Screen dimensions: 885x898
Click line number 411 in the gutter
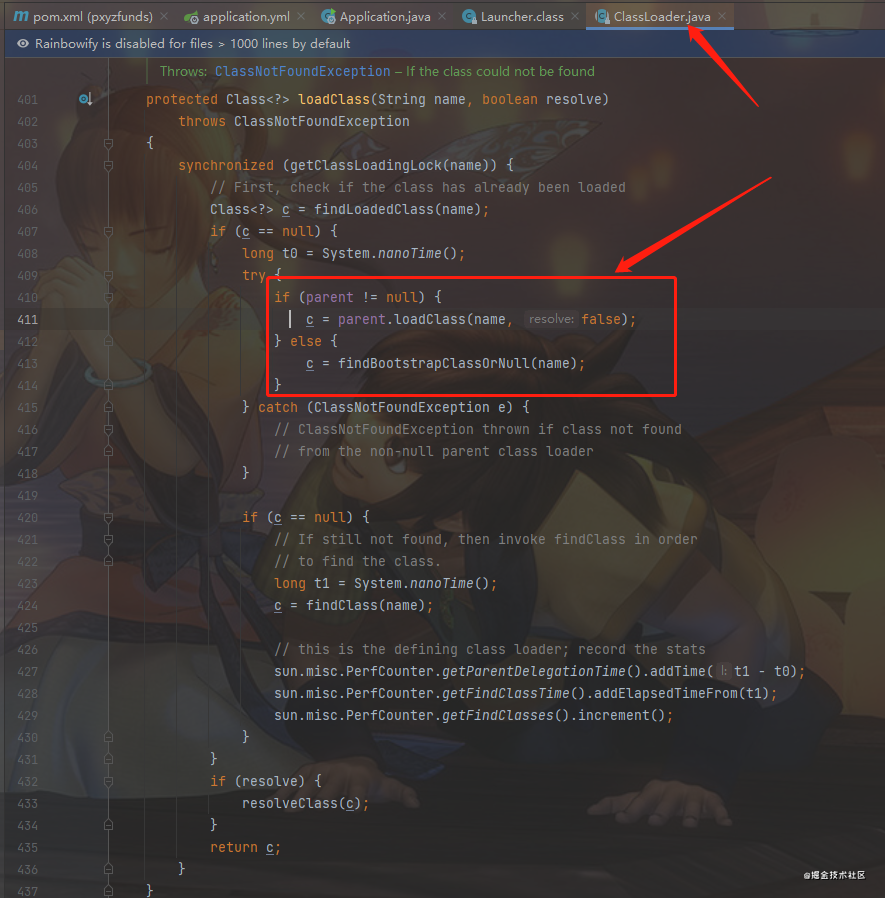click(27, 320)
